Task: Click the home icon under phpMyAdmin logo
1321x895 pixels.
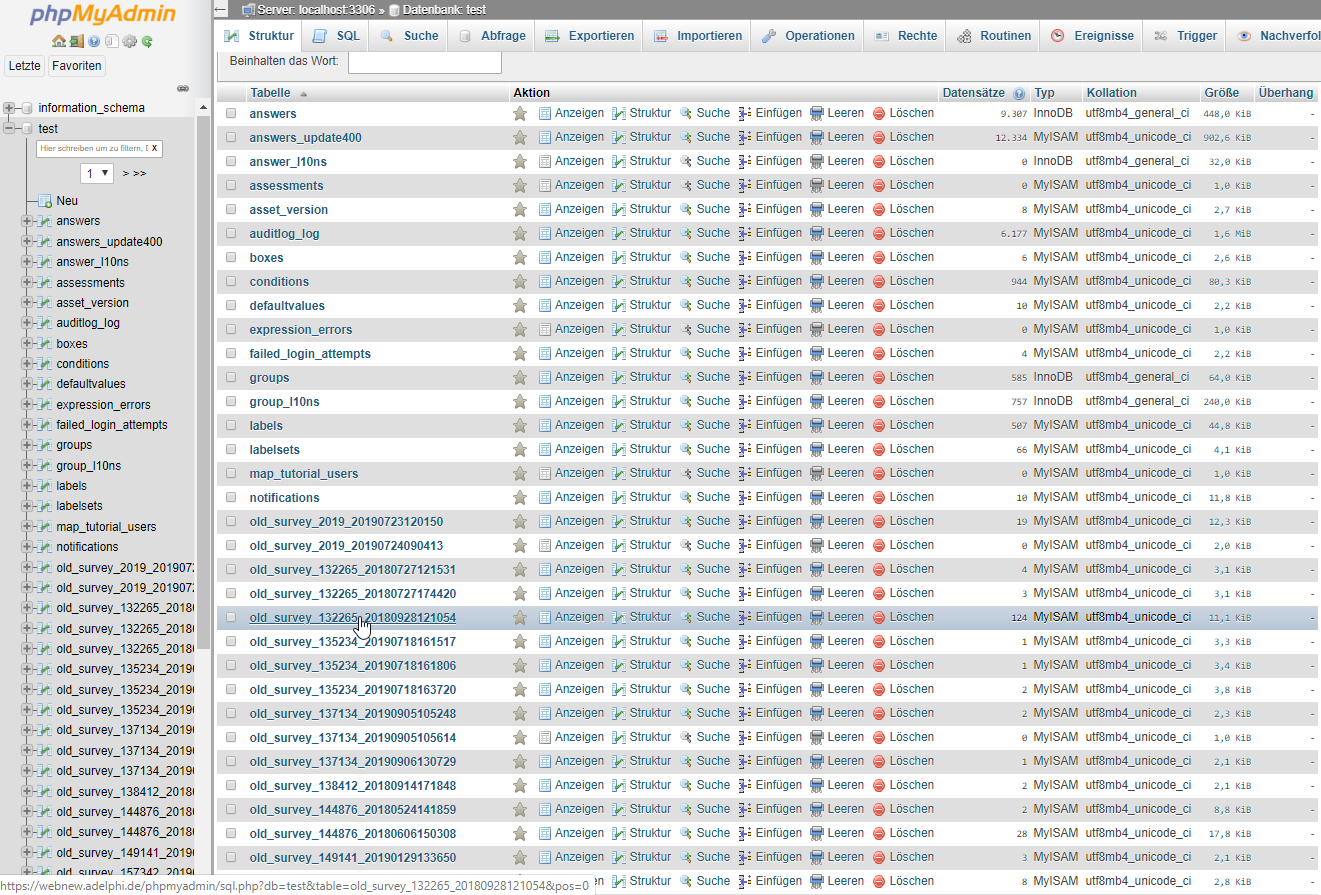Action: (x=58, y=42)
